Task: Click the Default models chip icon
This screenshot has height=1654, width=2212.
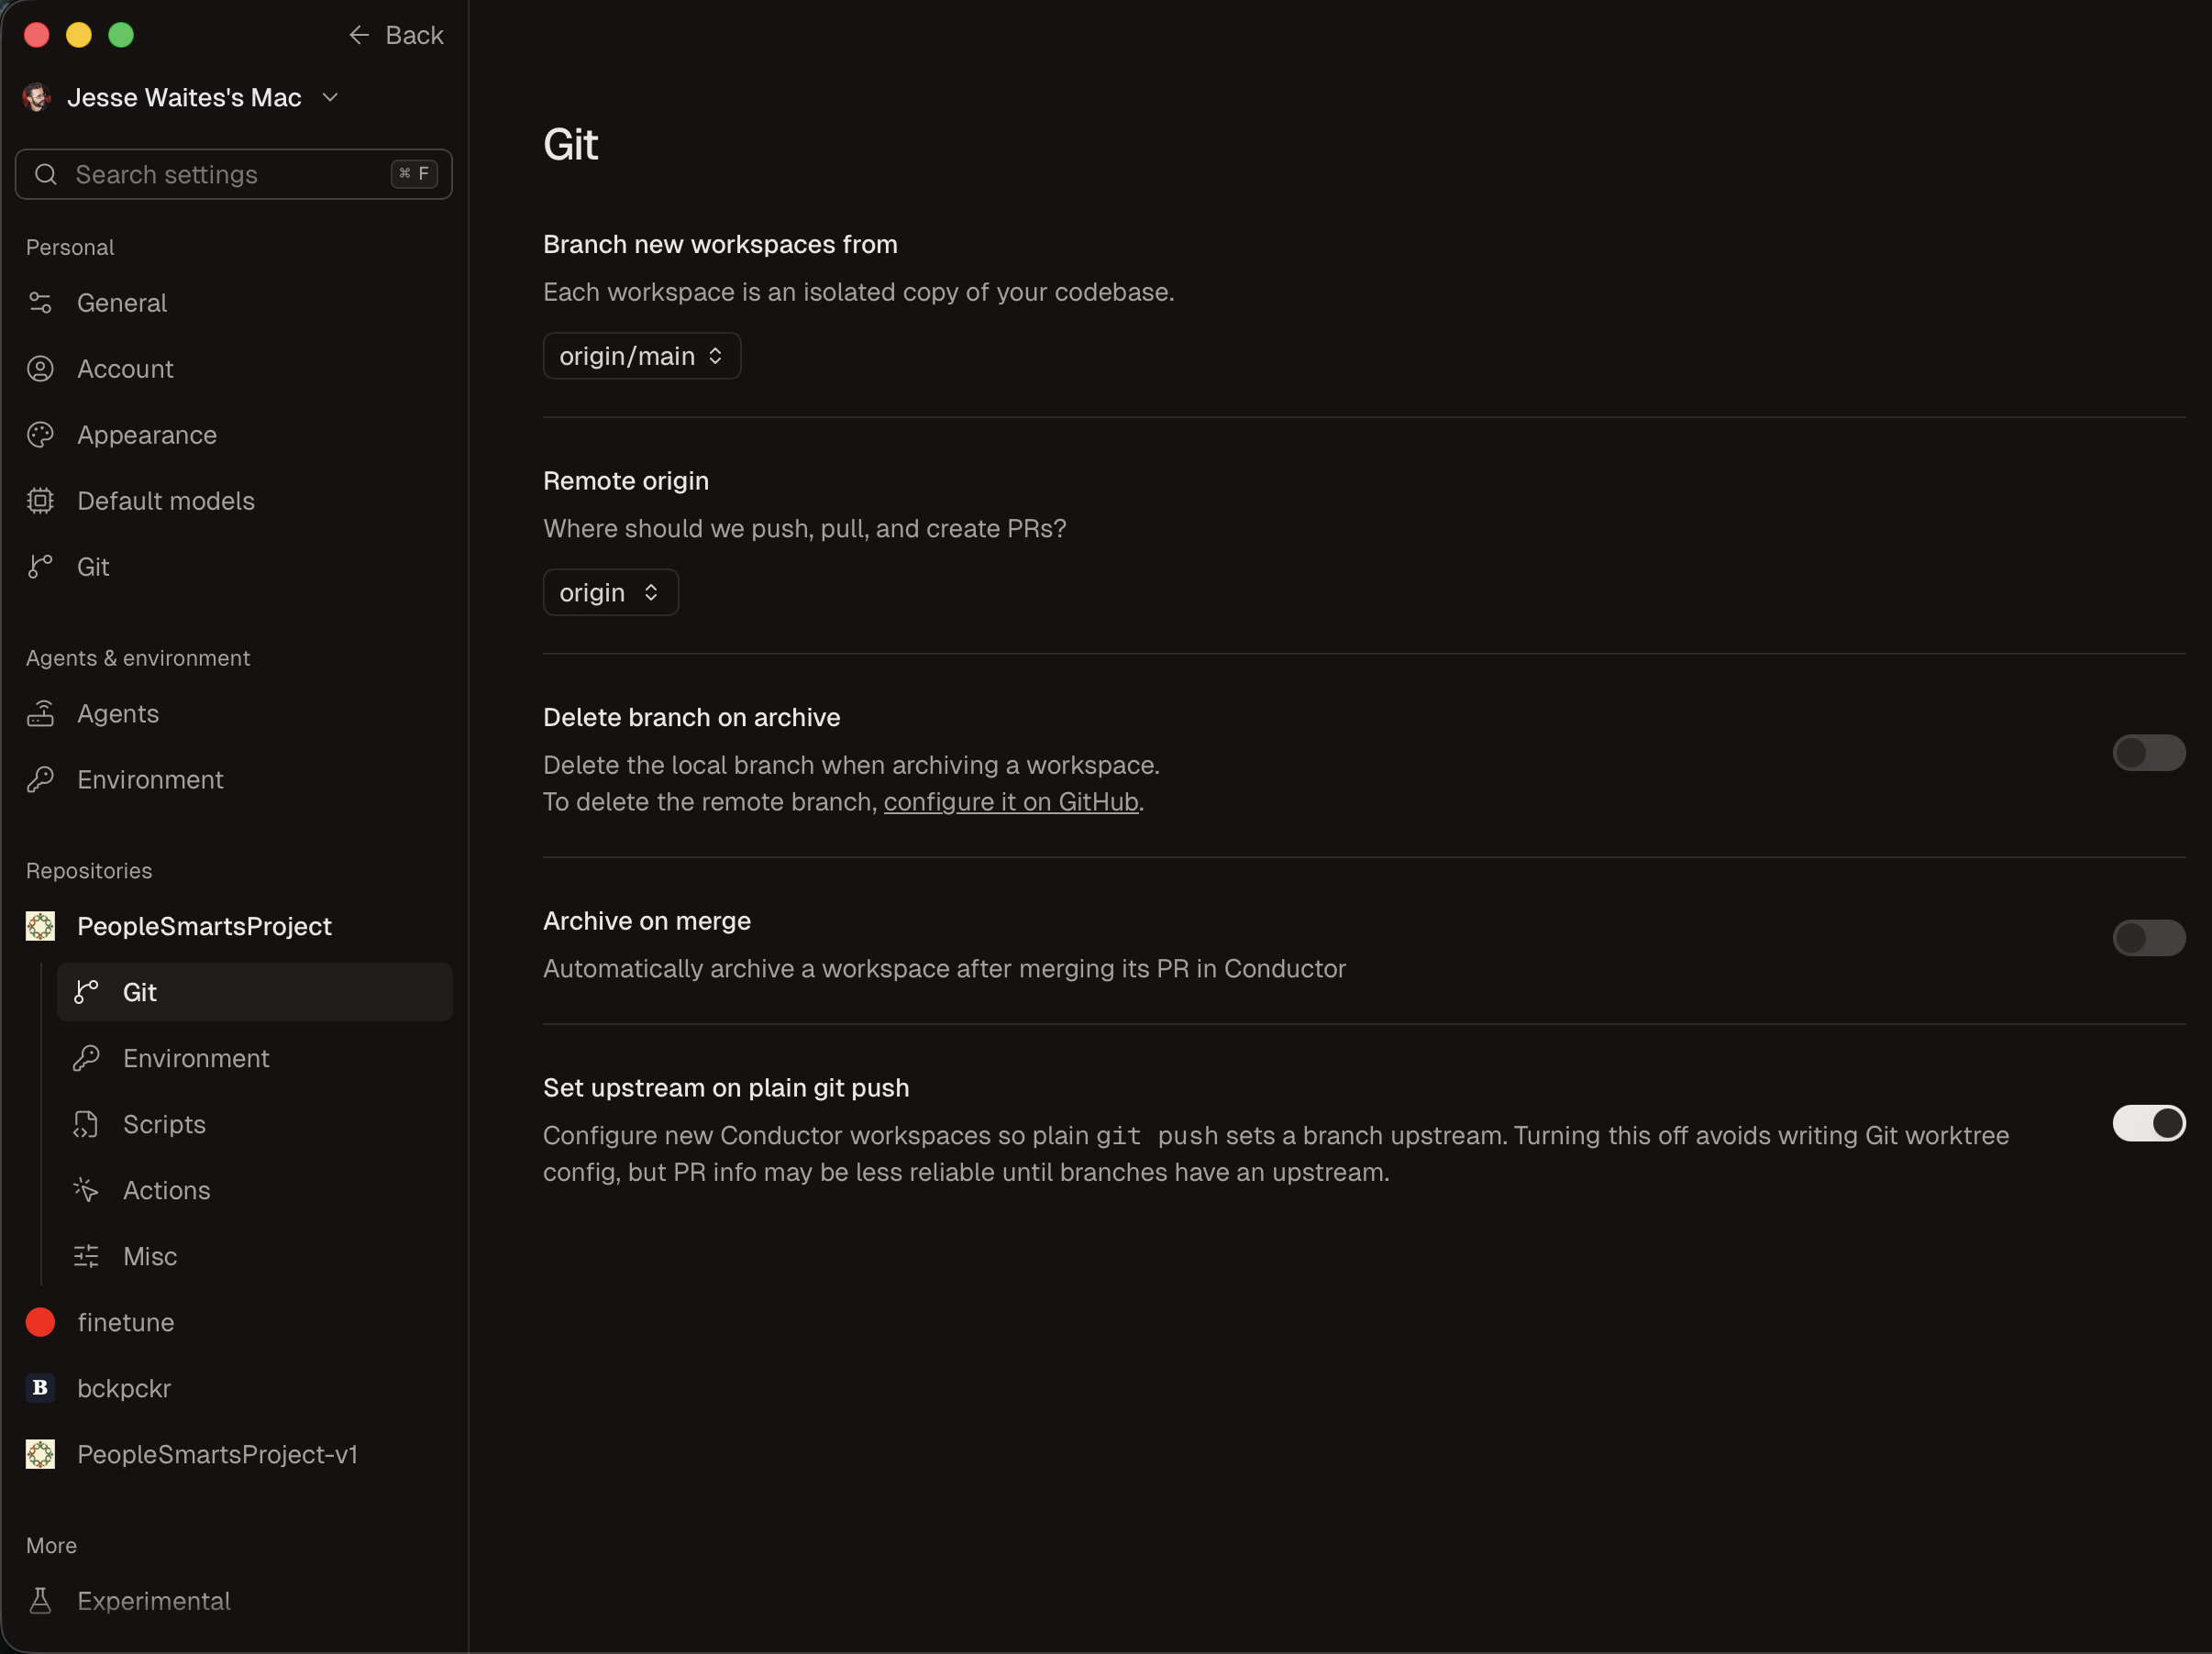Action: [x=40, y=501]
